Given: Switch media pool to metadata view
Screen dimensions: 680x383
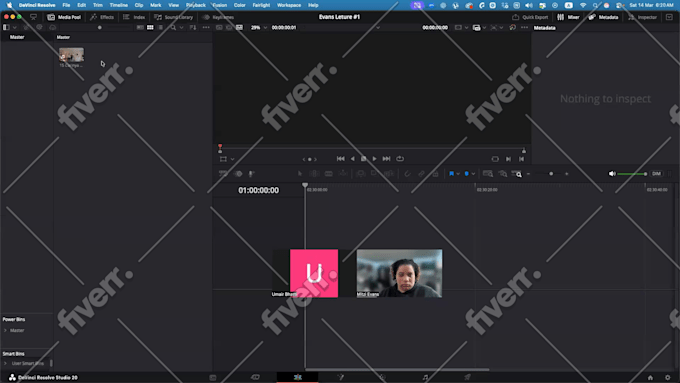Looking at the screenshot, I should click(140, 27).
